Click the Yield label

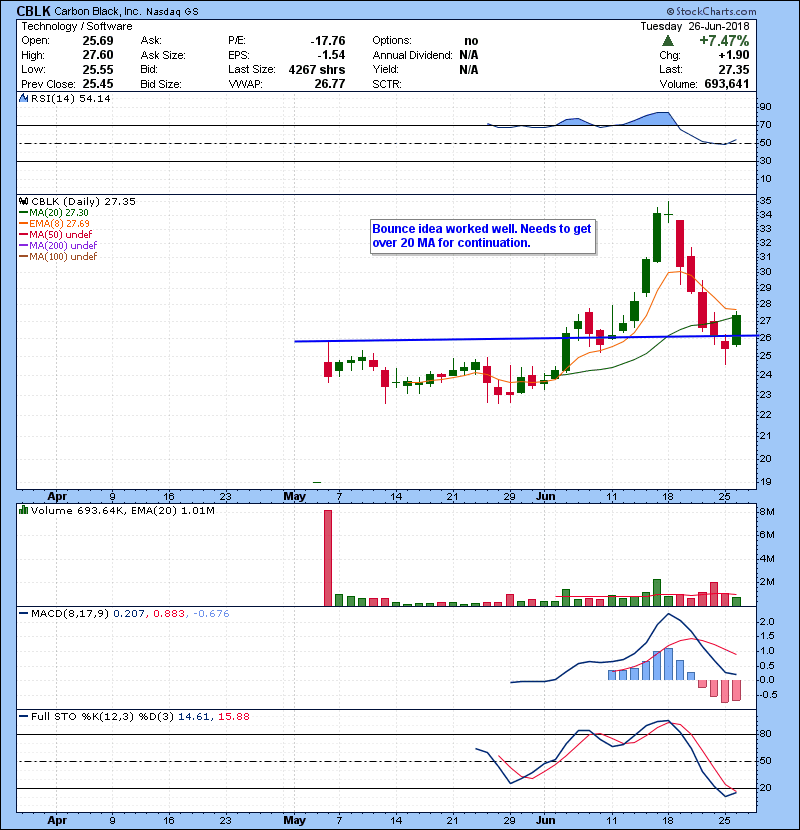tap(385, 69)
